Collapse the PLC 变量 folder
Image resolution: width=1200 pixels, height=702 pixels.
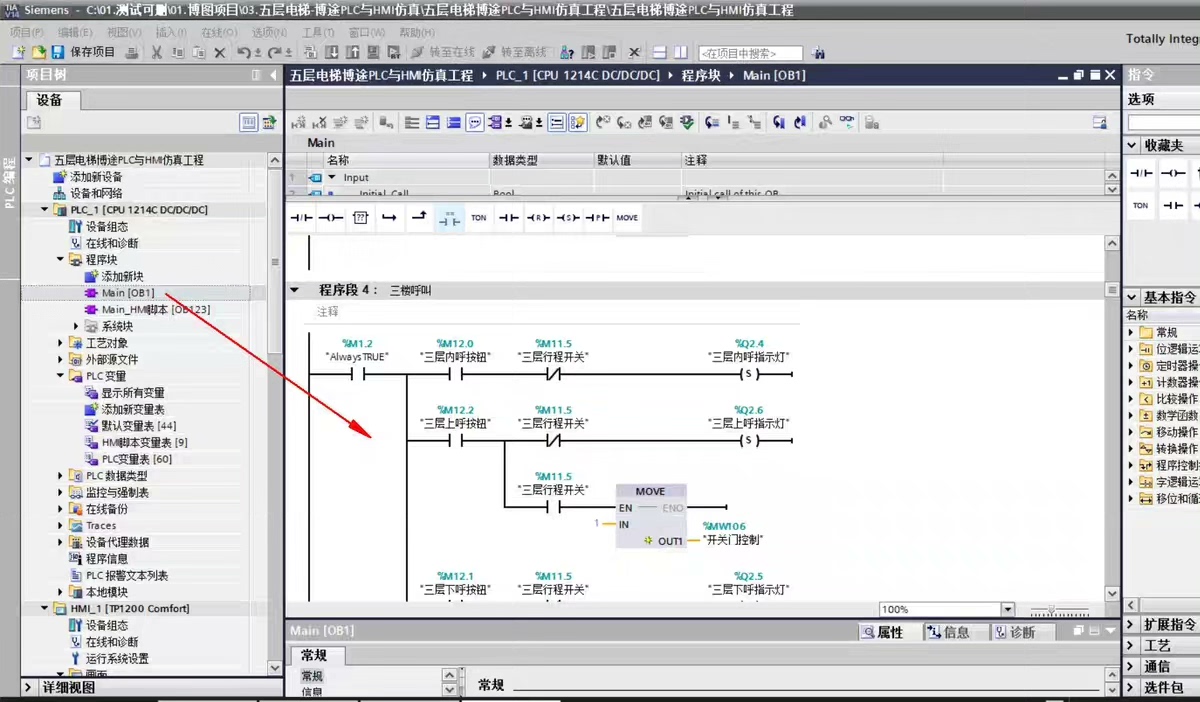coord(60,376)
